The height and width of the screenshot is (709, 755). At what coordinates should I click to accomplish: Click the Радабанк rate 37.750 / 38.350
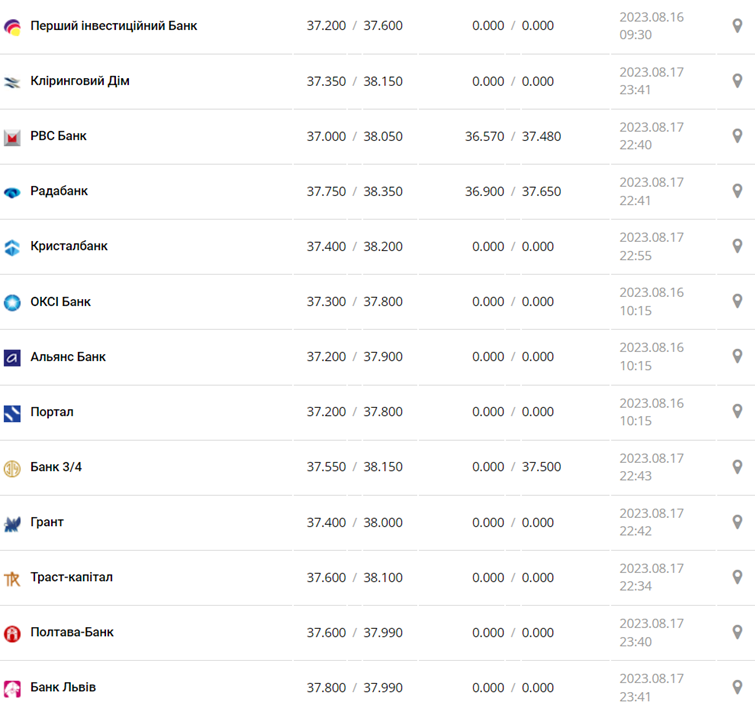pyautogui.click(x=354, y=191)
